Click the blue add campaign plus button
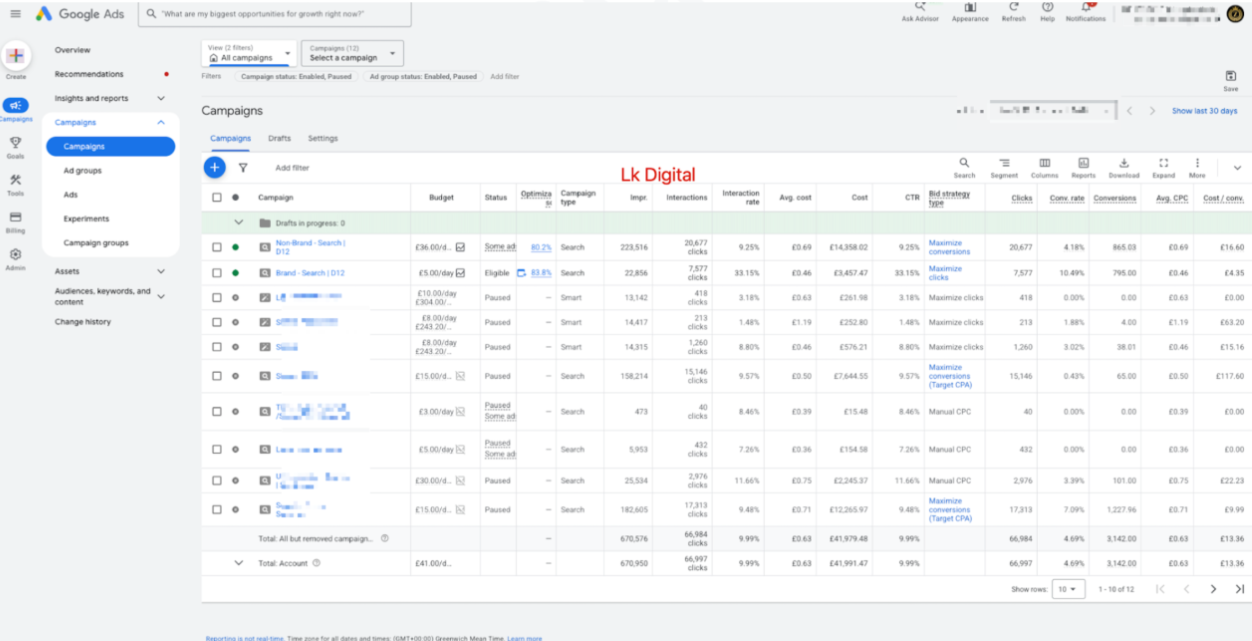The width and height of the screenshot is (1252, 641). click(x=214, y=168)
